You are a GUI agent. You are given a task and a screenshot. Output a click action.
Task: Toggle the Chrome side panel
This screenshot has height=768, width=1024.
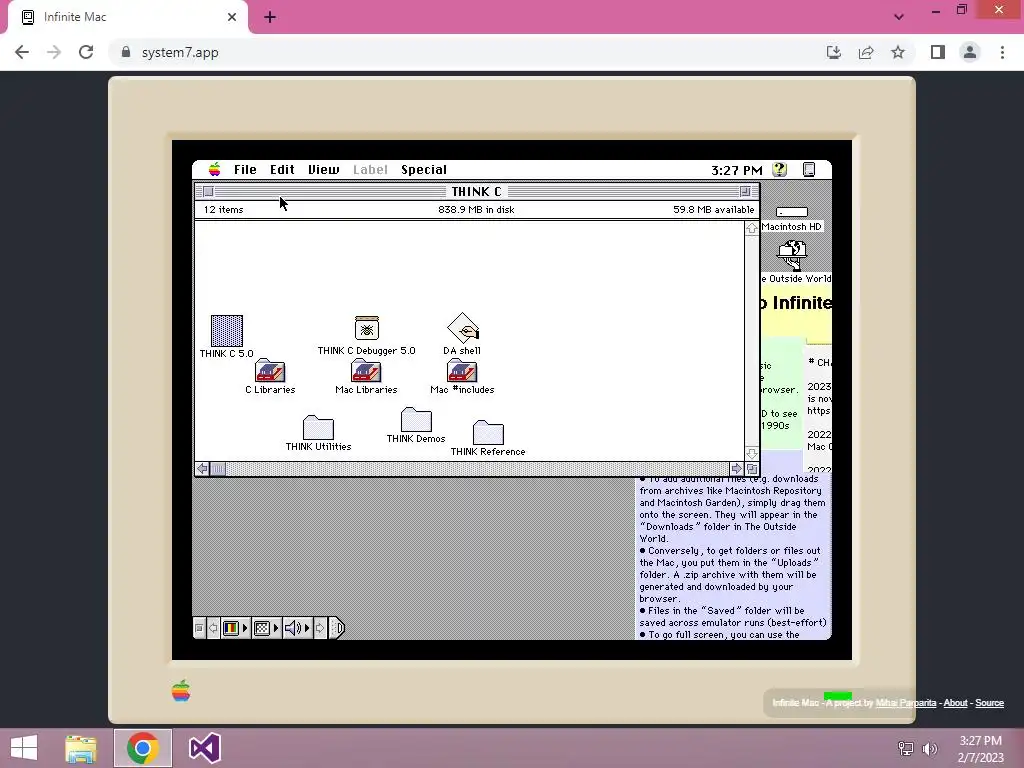tap(938, 52)
